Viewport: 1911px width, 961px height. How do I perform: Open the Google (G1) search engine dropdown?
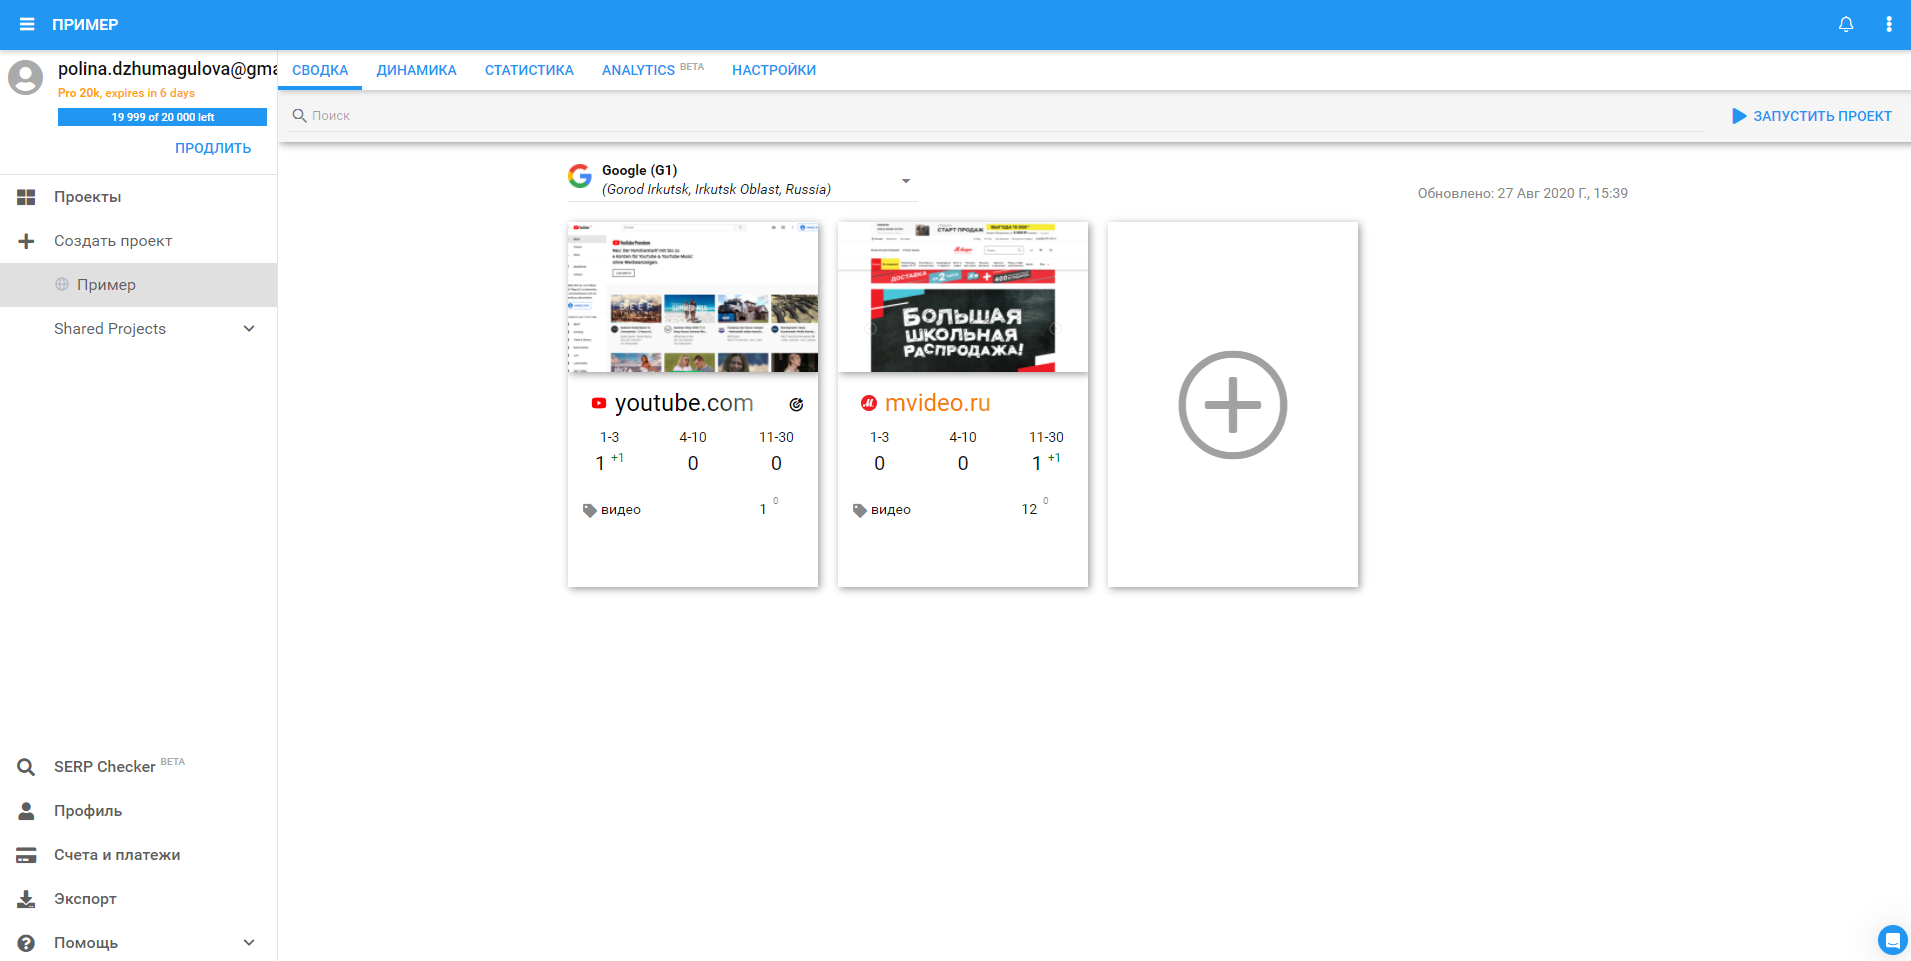coord(742,180)
